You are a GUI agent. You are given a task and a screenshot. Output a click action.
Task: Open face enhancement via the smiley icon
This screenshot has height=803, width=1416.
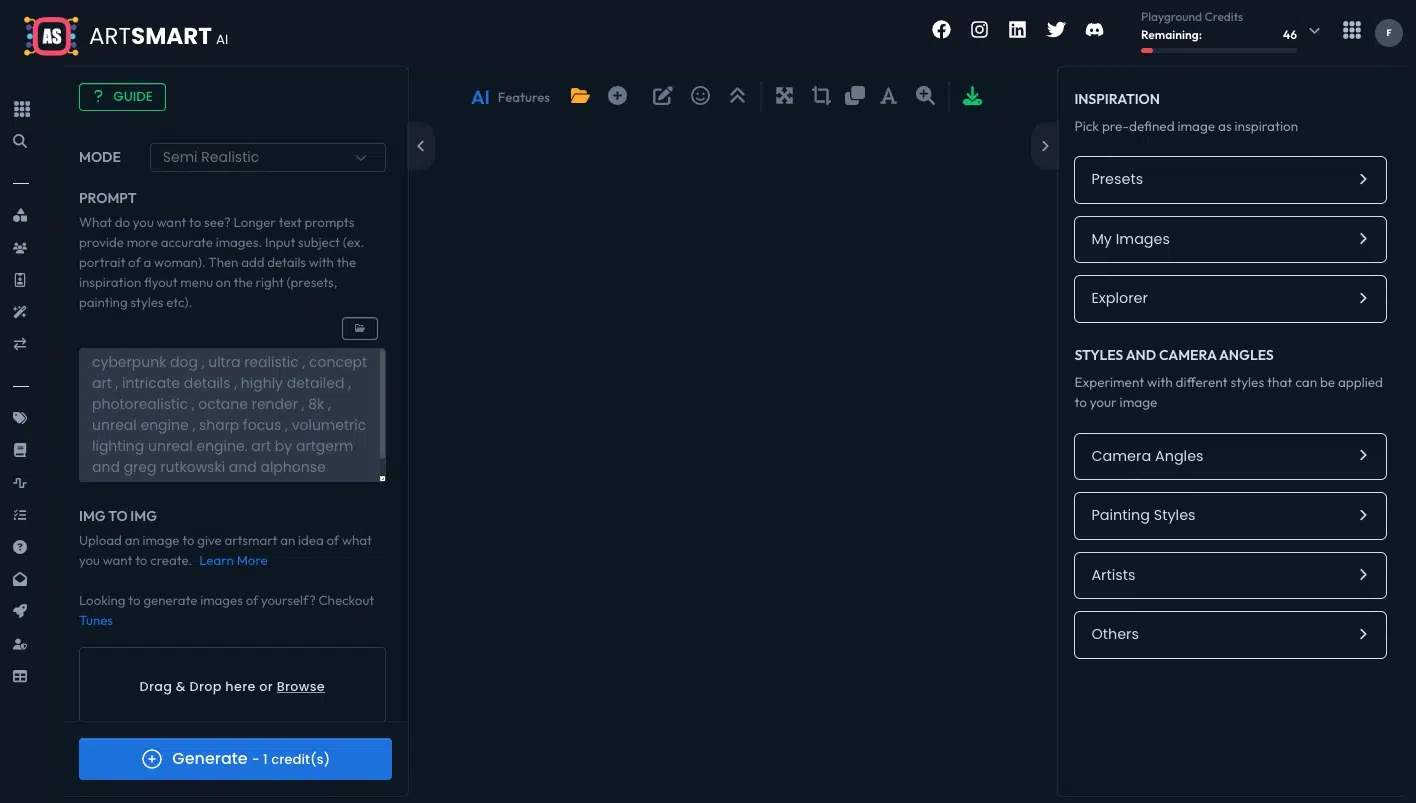pos(700,95)
